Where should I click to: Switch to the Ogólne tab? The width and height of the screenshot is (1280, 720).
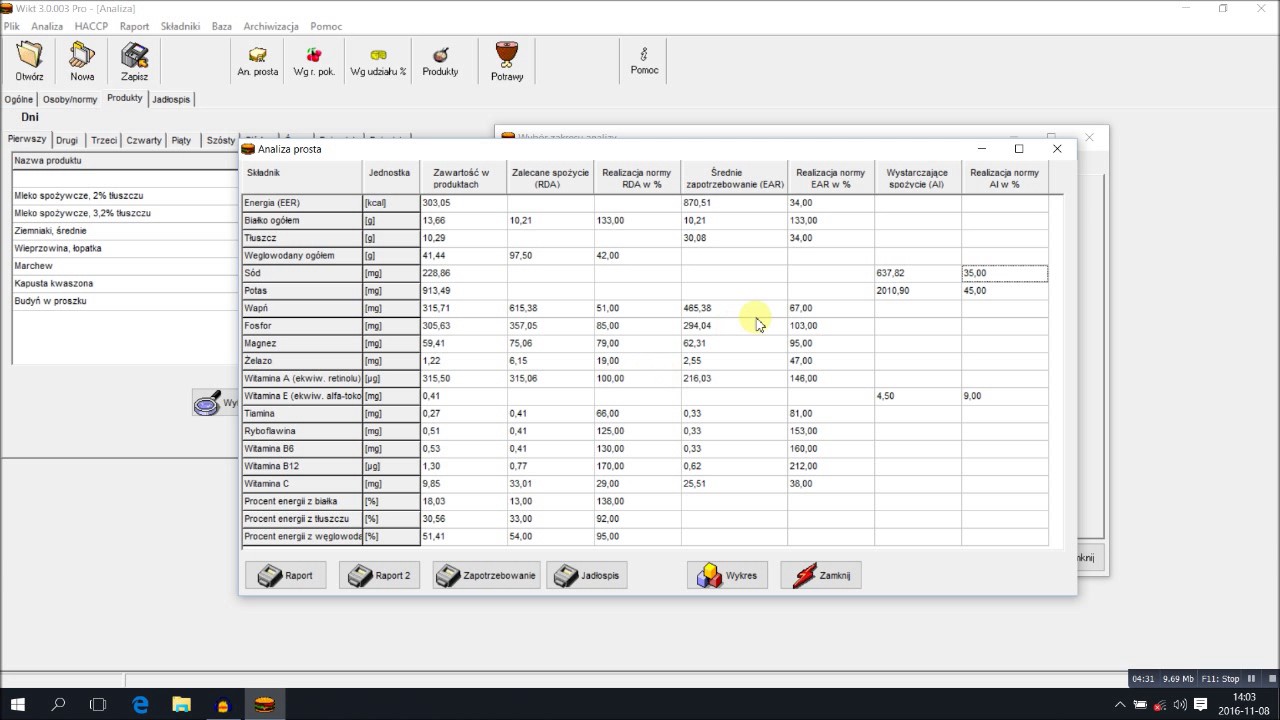coord(19,99)
